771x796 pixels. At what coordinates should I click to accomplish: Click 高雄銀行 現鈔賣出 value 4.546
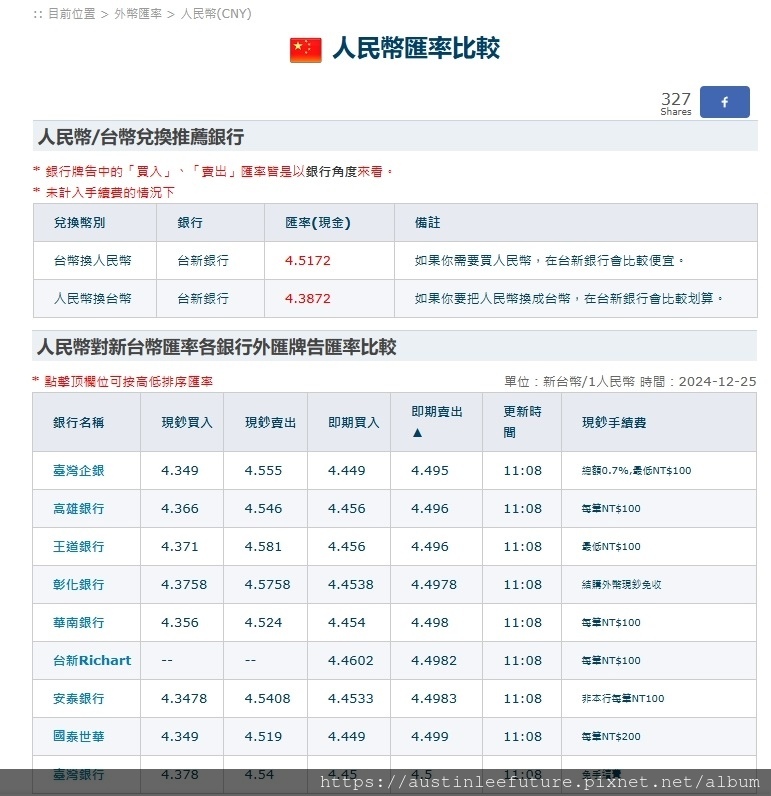(263, 509)
